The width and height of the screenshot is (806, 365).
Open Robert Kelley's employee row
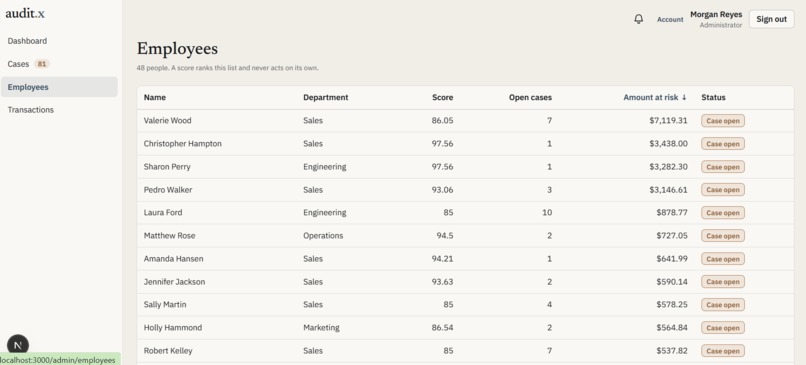tap(465, 351)
